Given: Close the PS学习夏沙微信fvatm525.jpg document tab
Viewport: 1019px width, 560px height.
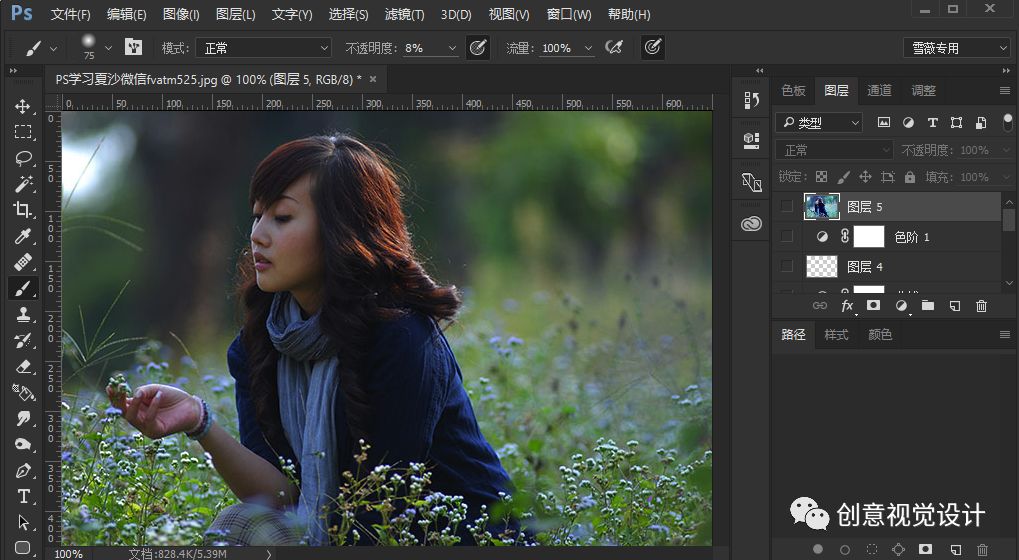Looking at the screenshot, I should (x=373, y=79).
